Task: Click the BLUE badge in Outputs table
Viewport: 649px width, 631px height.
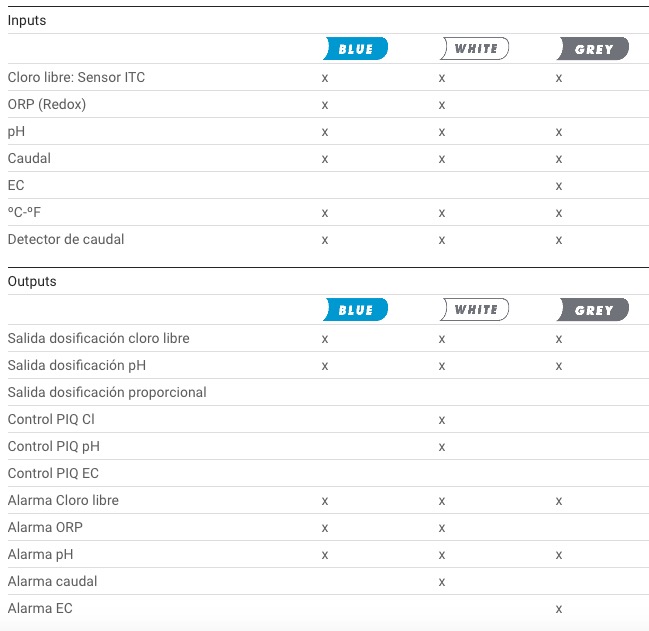Action: pos(356,310)
